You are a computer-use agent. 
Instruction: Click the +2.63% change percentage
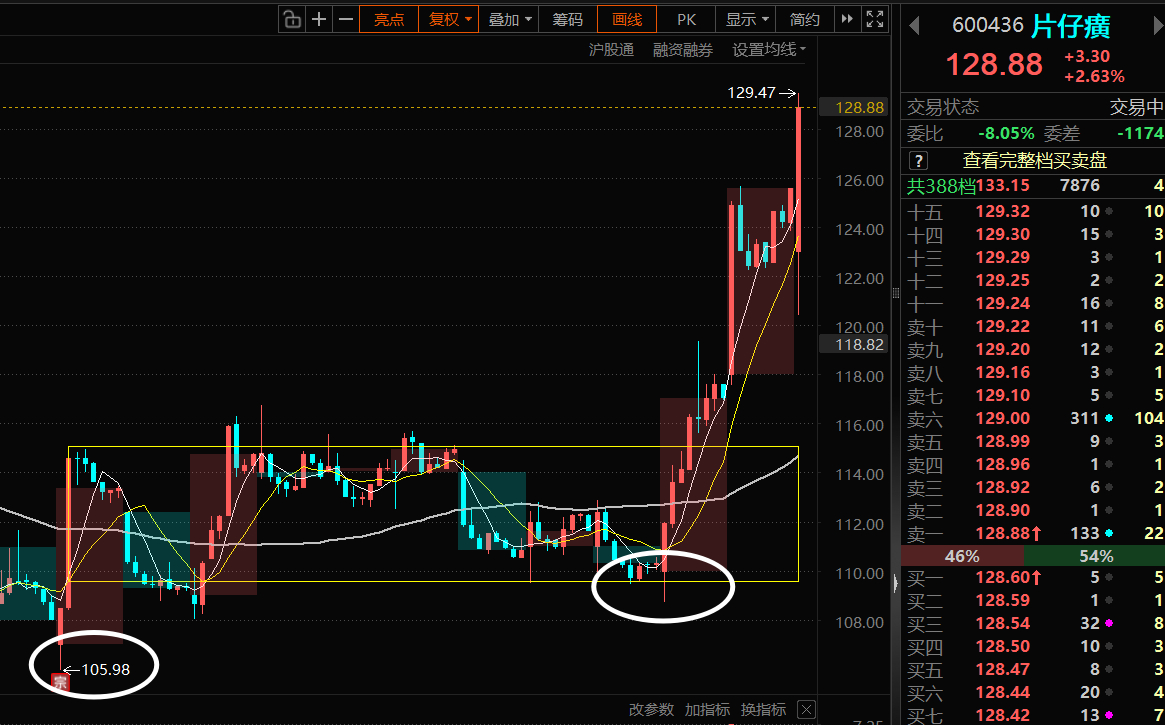pyautogui.click(x=1094, y=77)
